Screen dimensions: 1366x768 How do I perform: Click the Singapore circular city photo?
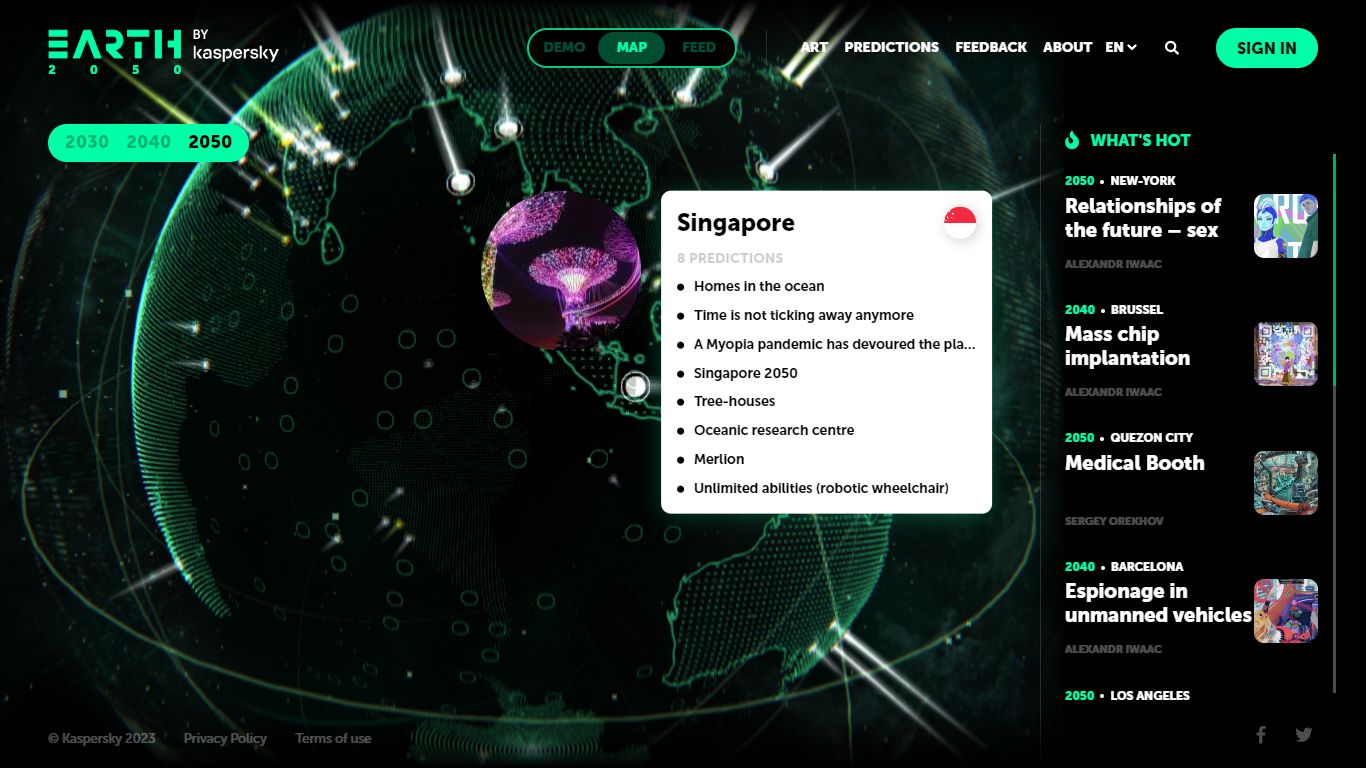(562, 270)
